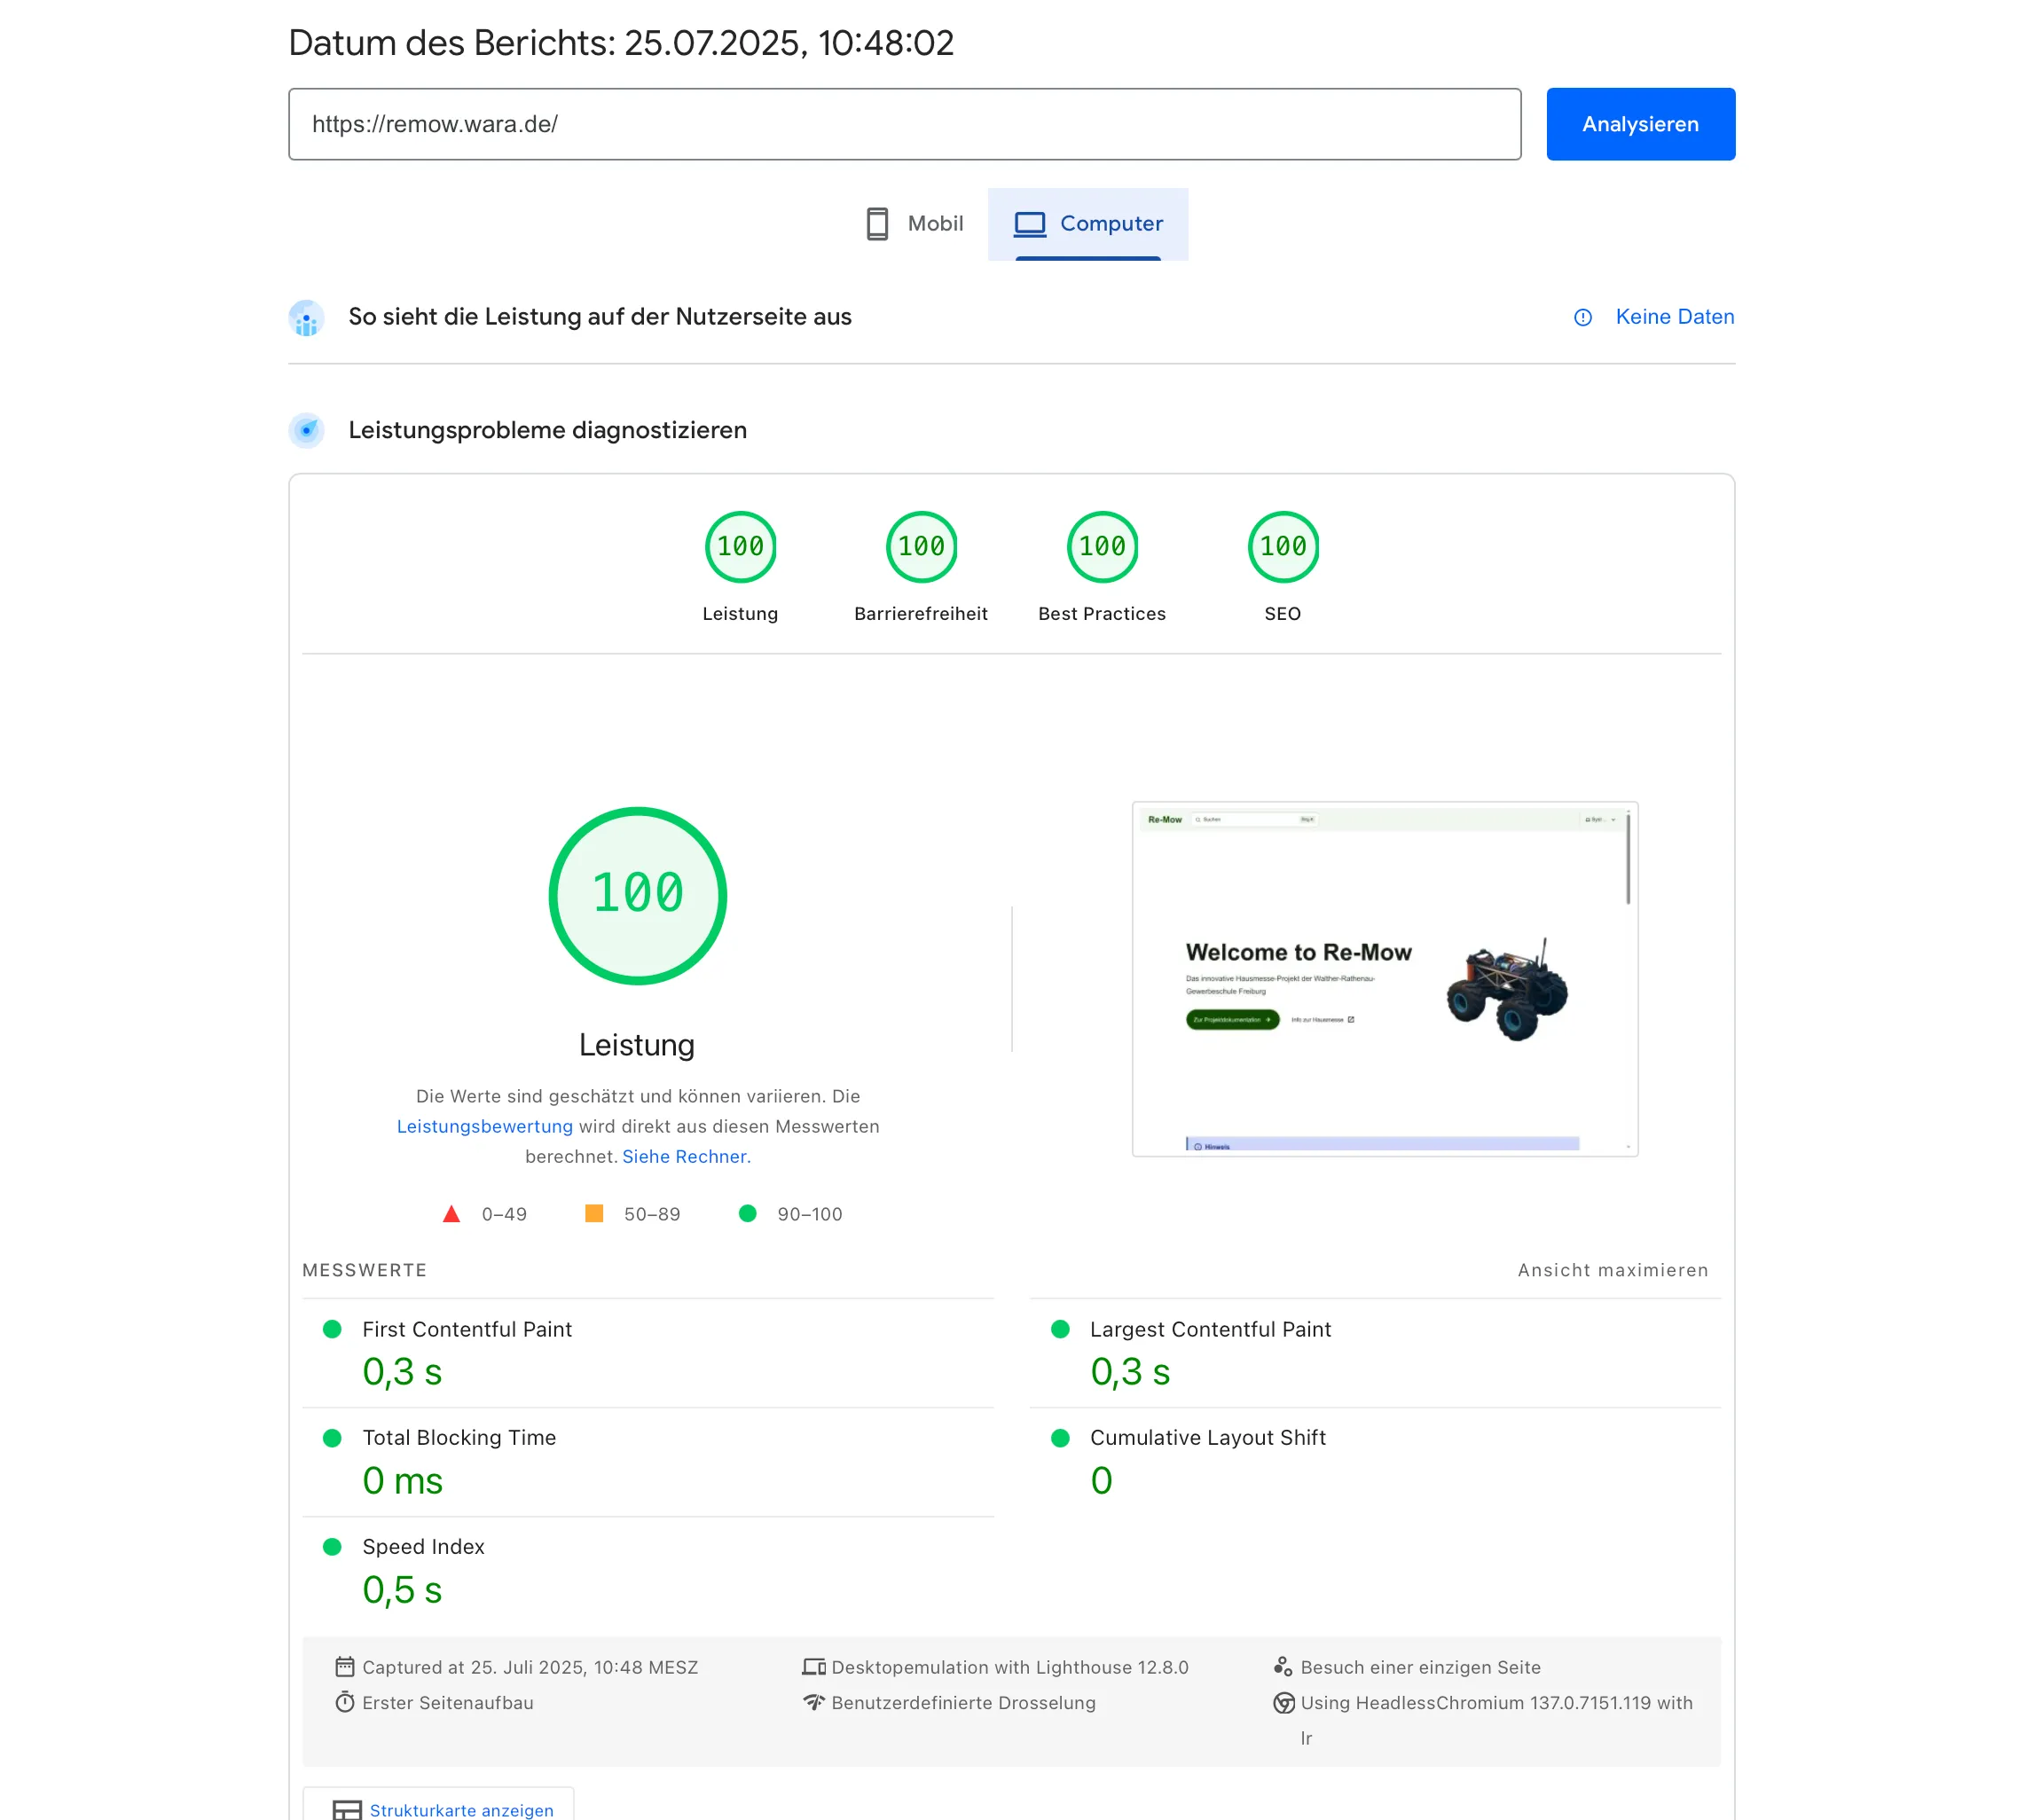The height and width of the screenshot is (1820, 2033).
Task: Open the Leistungsbewertung link
Action: [484, 1126]
